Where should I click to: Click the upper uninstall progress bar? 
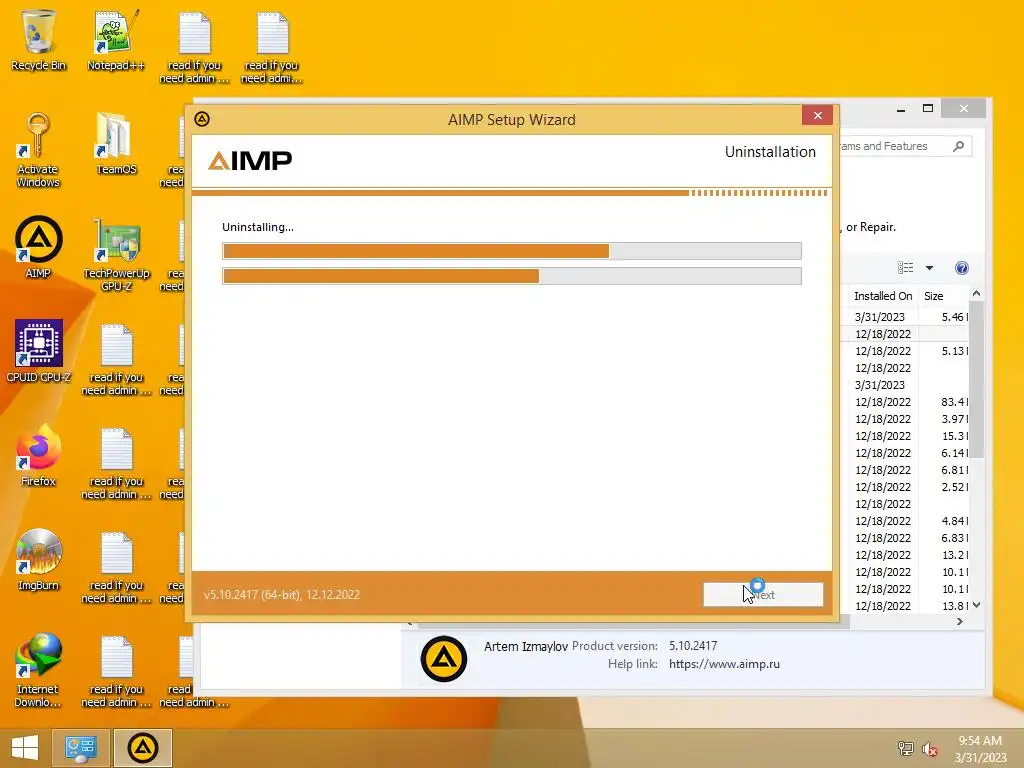512,251
